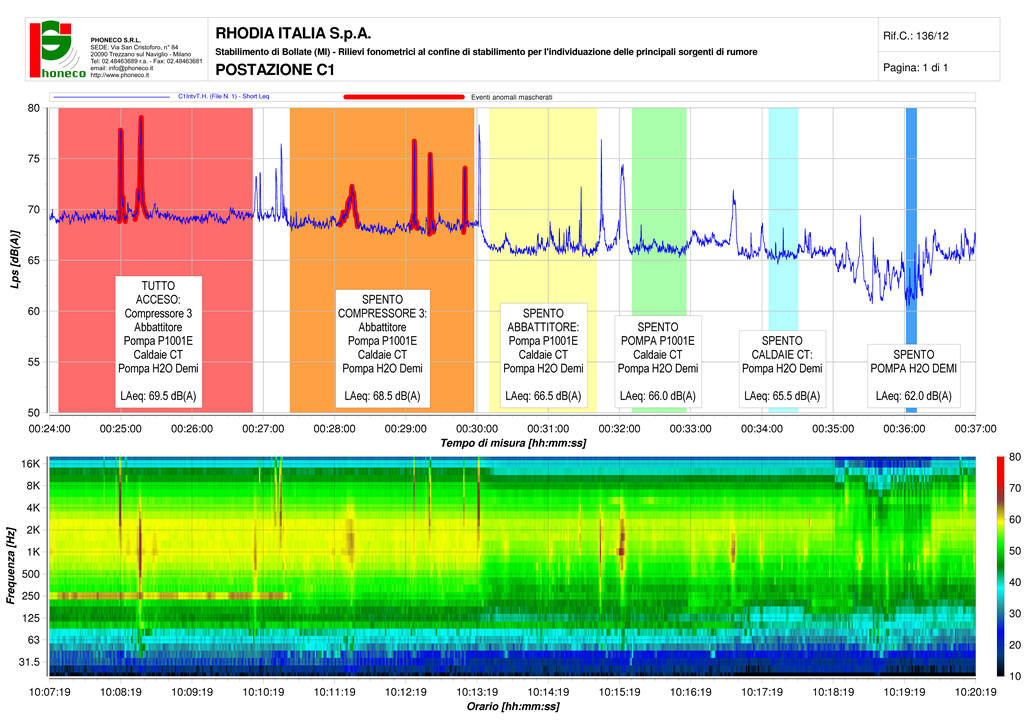Click the Lps [dB(A)] axis label

(x=15, y=259)
